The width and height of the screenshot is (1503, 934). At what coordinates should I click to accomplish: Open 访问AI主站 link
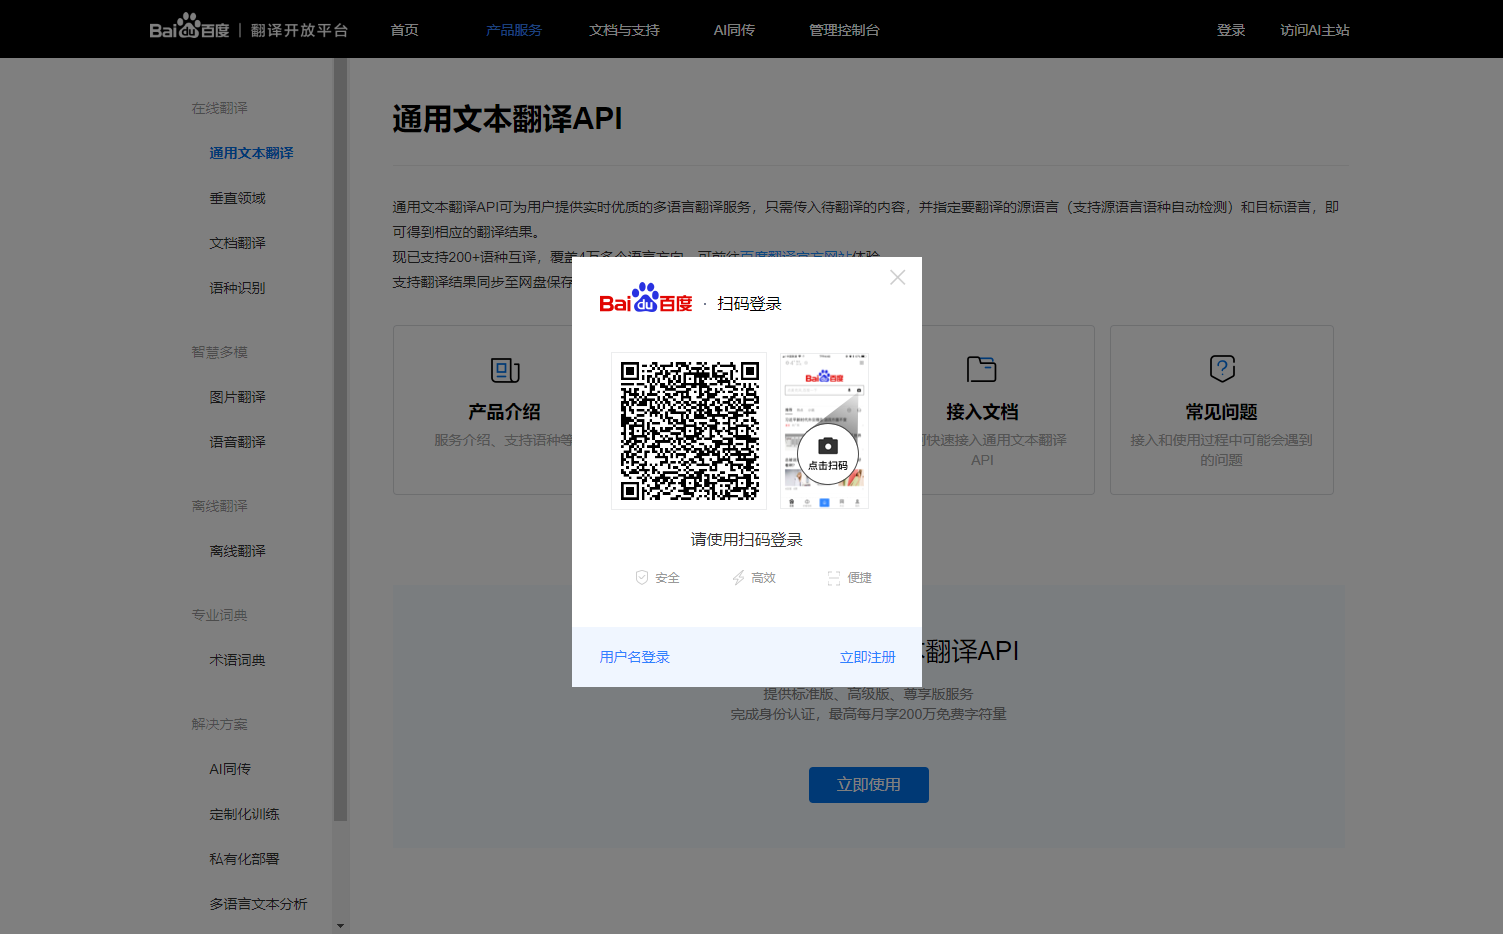point(1314,30)
